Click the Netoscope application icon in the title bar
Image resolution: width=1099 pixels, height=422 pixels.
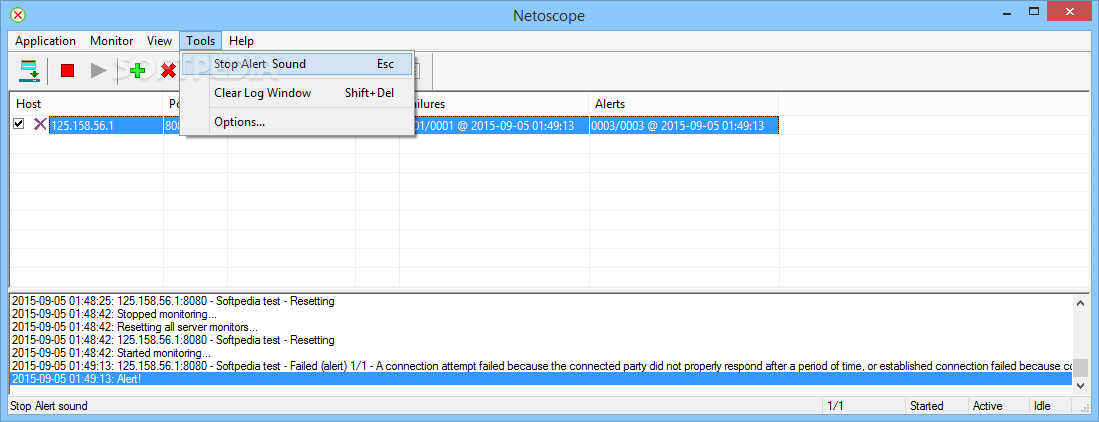(x=18, y=15)
